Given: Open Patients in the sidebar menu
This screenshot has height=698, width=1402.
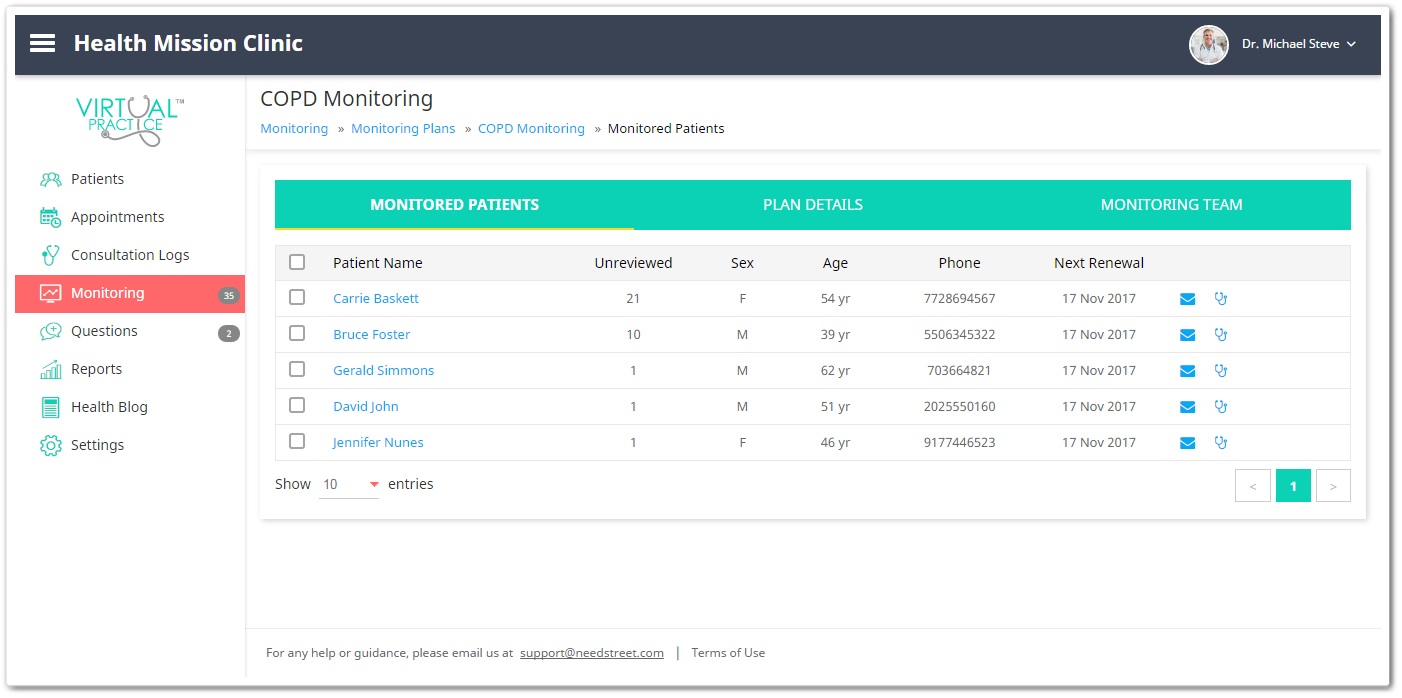Looking at the screenshot, I should 130,179.
